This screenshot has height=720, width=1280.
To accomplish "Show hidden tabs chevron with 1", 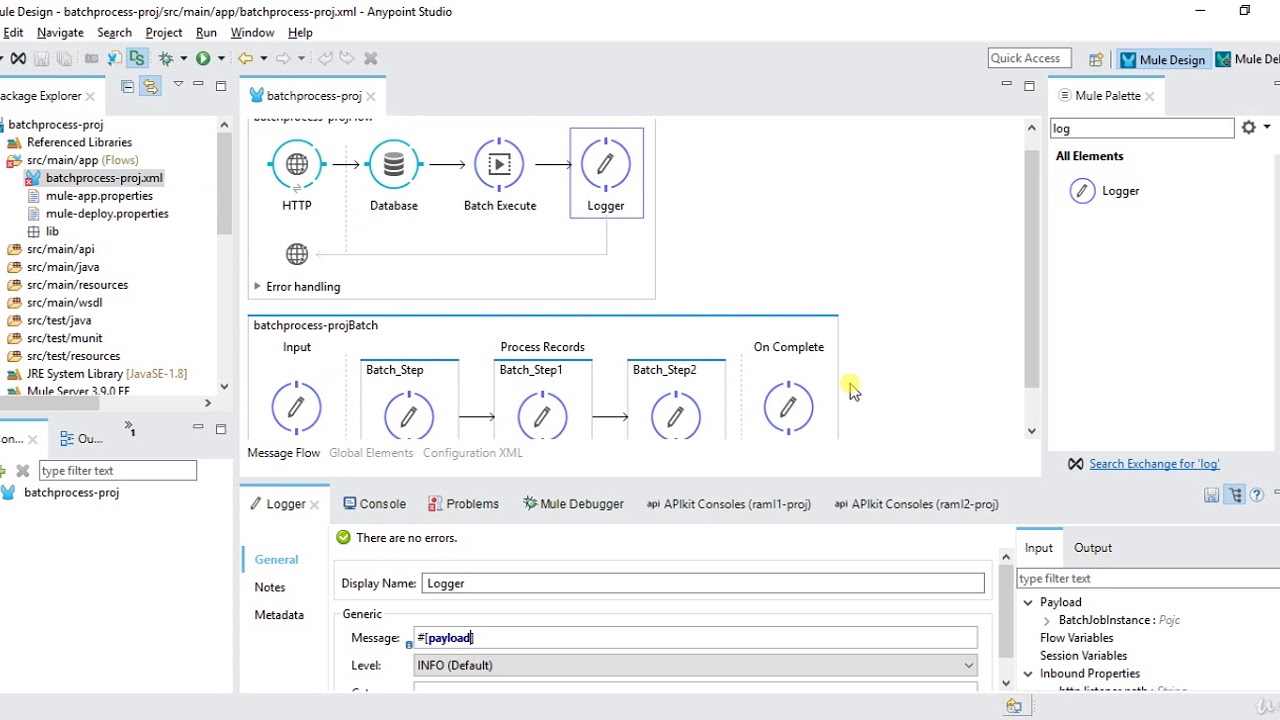I will 130,429.
